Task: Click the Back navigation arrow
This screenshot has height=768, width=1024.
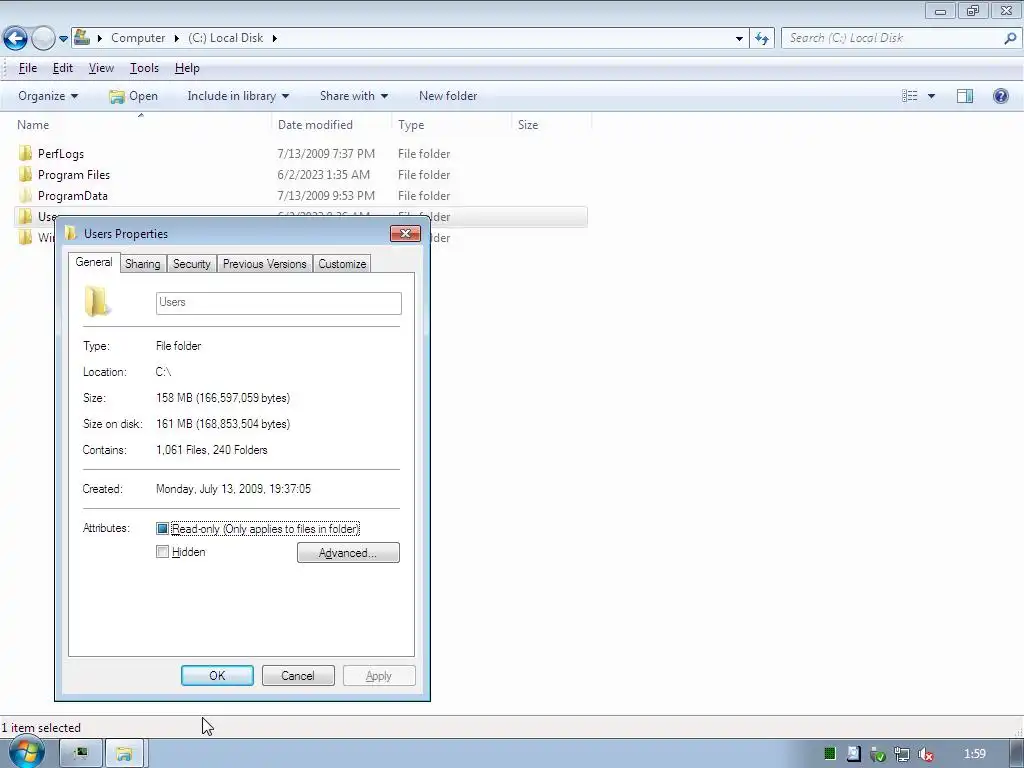Action: coord(15,39)
